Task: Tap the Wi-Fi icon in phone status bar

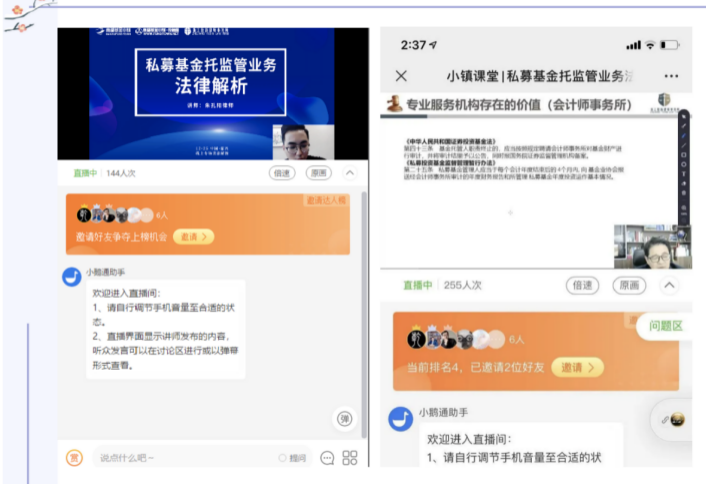Action: [650, 45]
